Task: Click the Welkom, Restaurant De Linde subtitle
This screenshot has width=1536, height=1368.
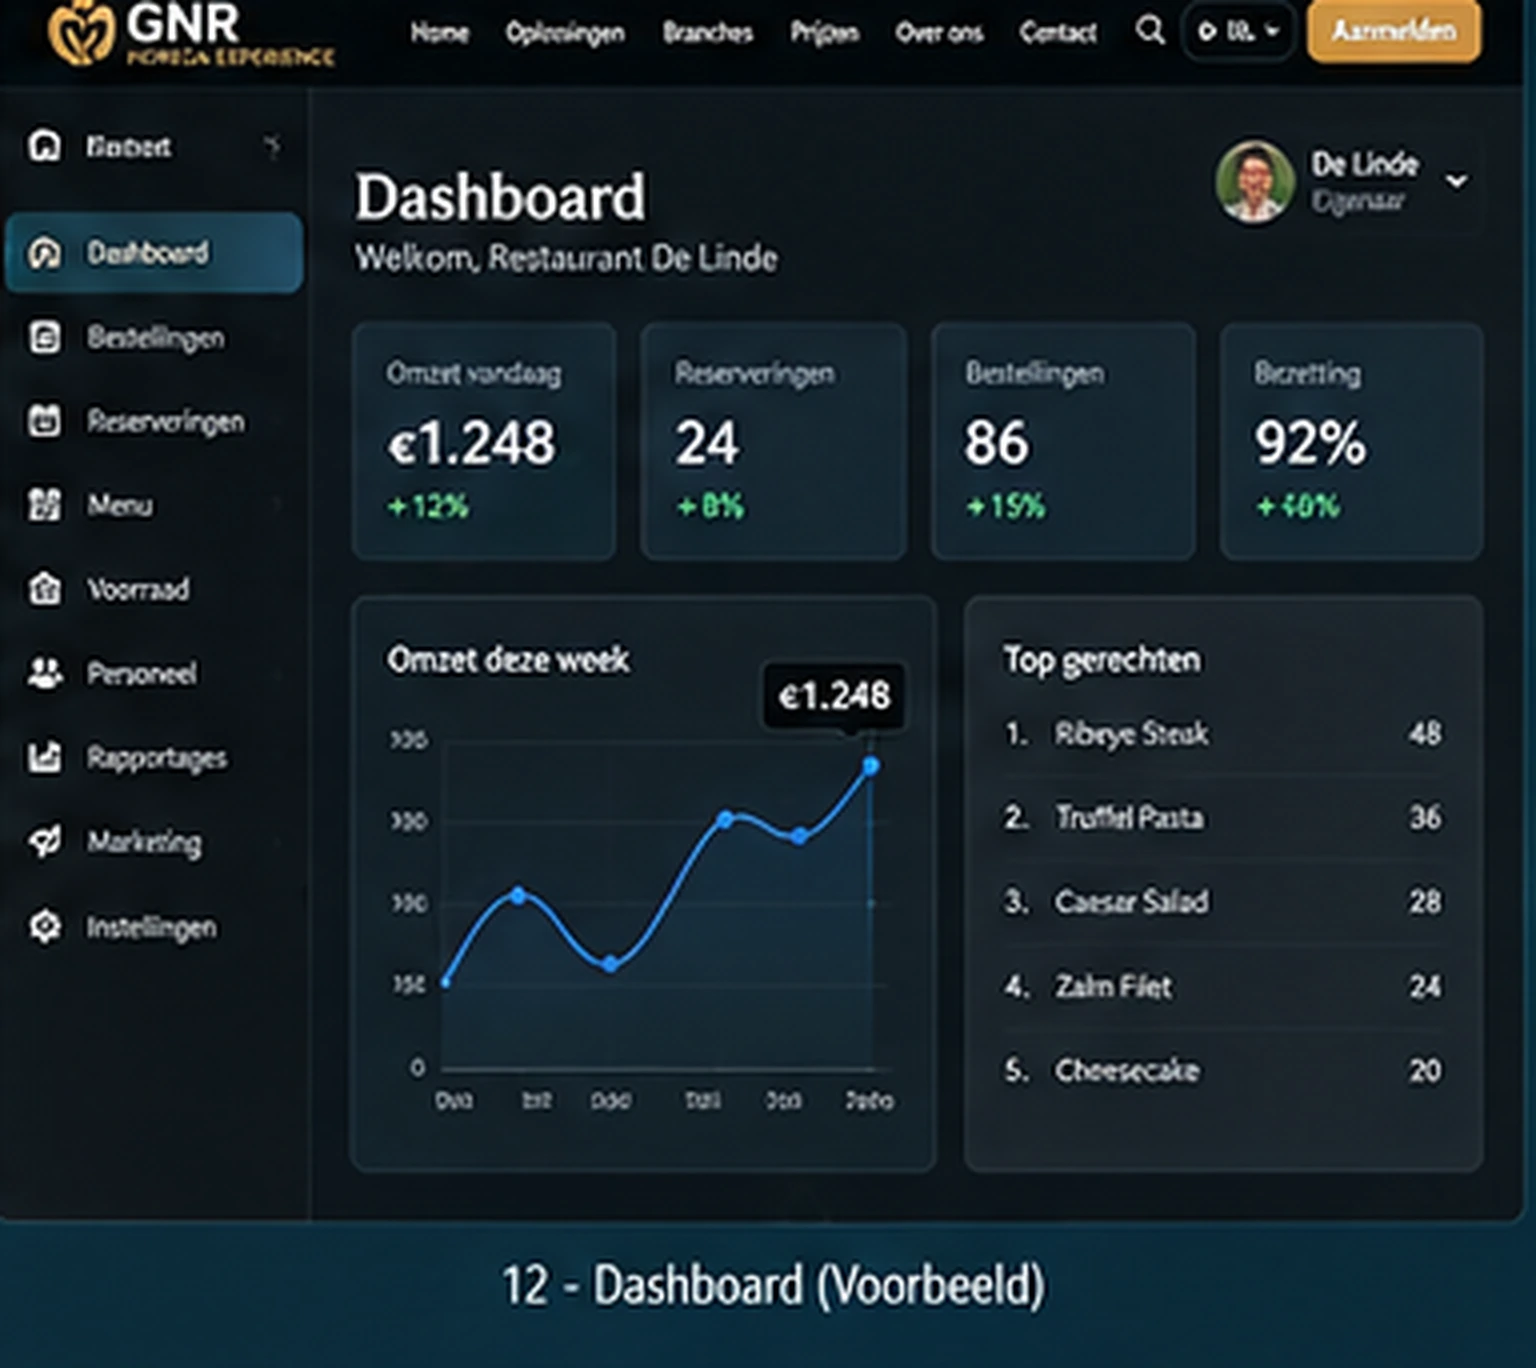Action: pyautogui.click(x=566, y=259)
